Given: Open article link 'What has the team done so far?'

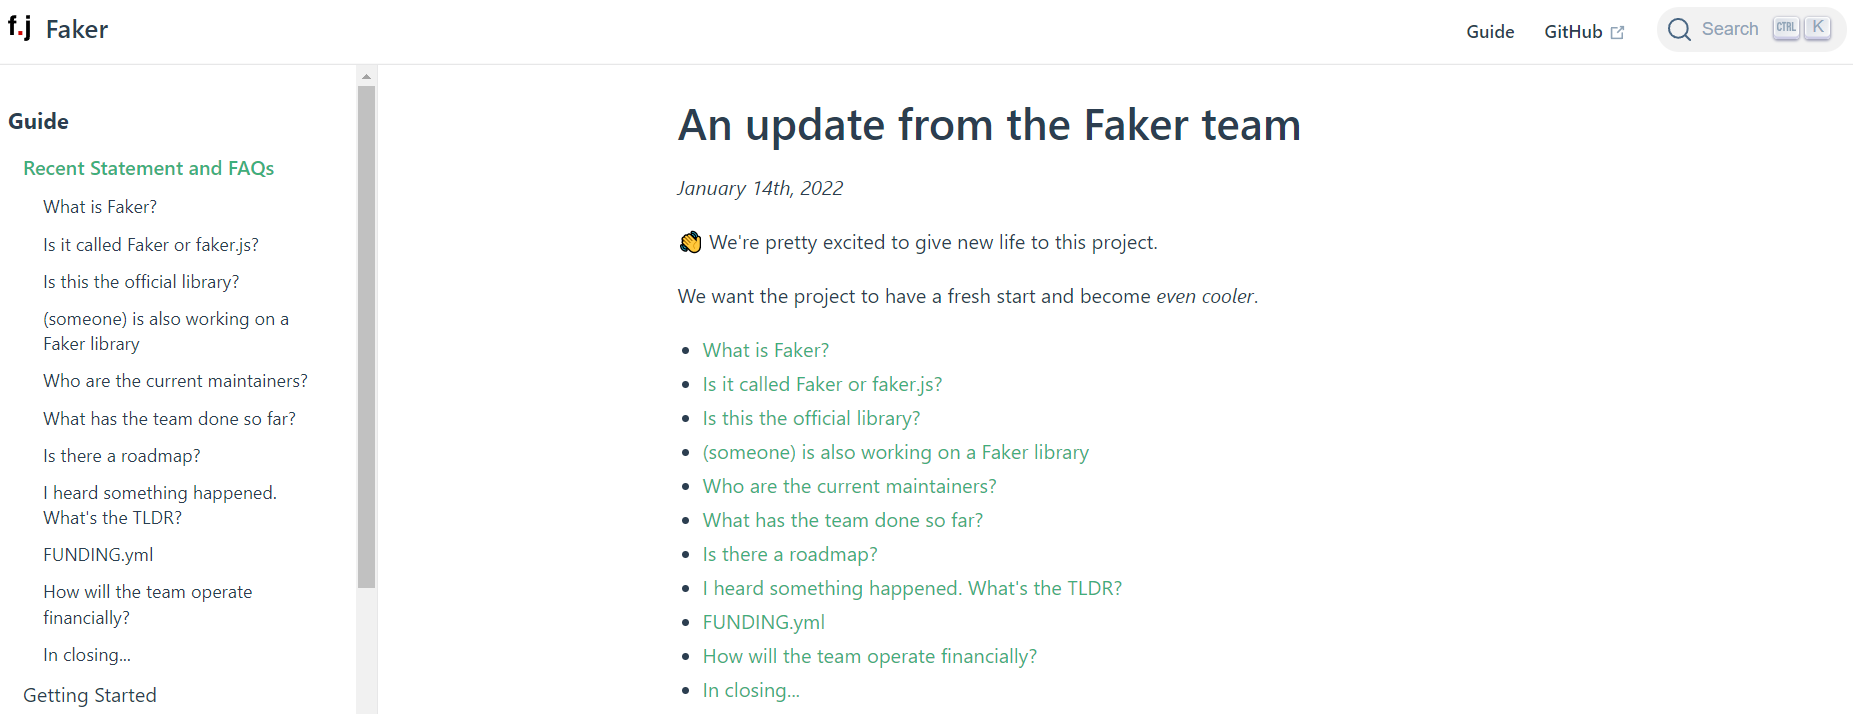Looking at the screenshot, I should 842,520.
